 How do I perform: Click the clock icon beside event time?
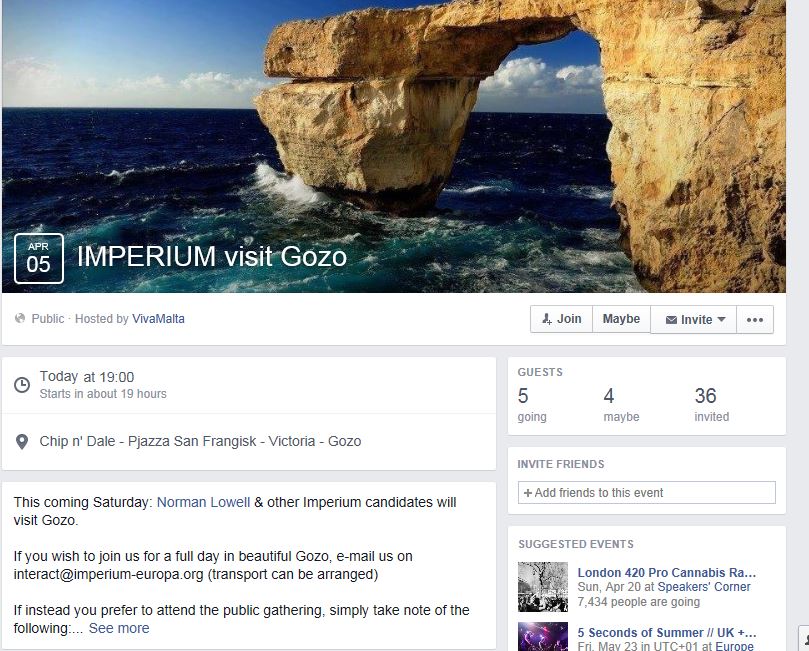[x=22, y=385]
